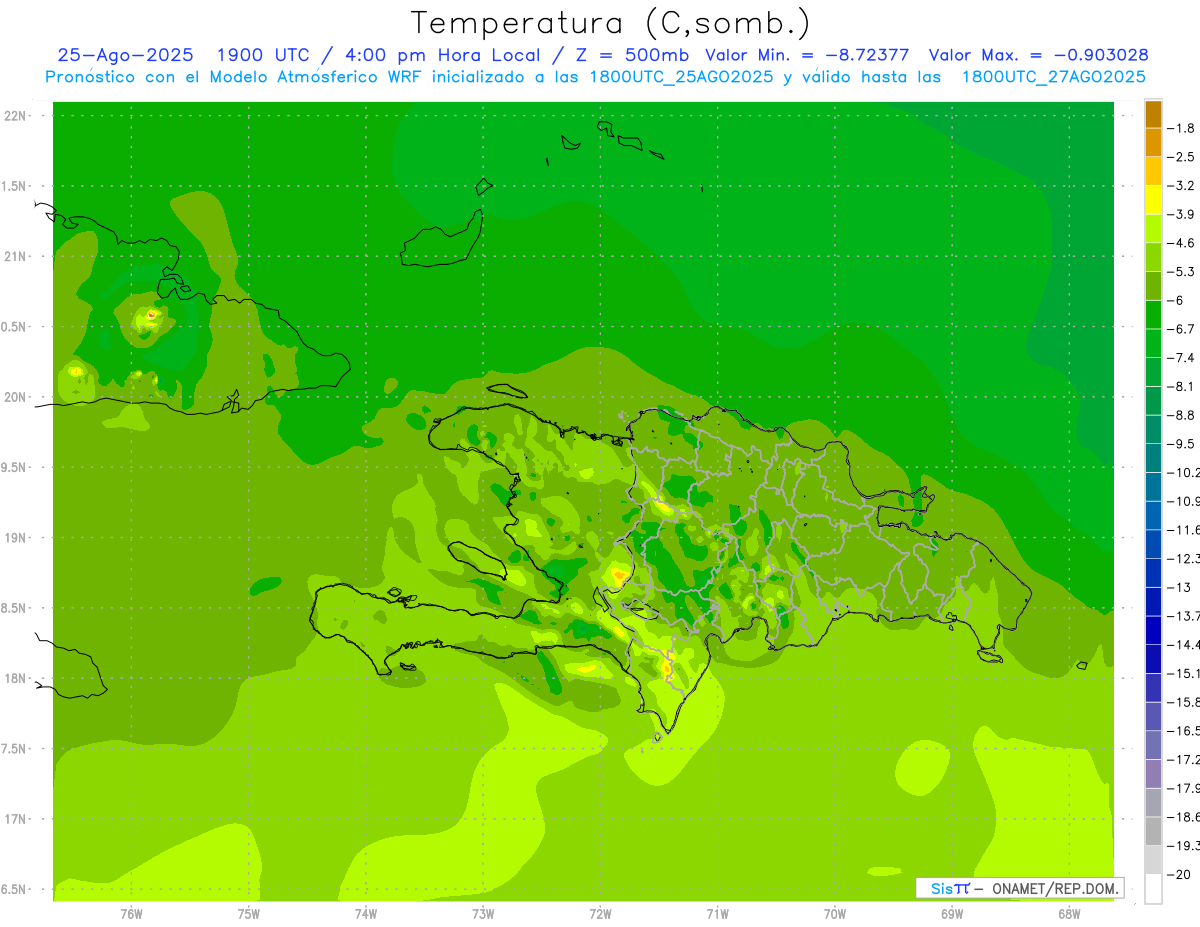Click the blue swatch between -13 and -13.7

pos(1153,600)
